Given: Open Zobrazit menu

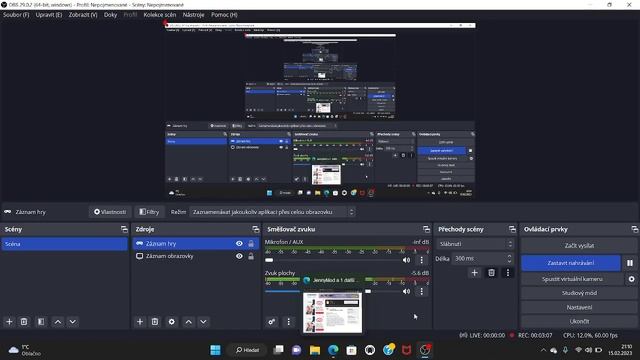Looking at the screenshot, I should (x=83, y=15).
